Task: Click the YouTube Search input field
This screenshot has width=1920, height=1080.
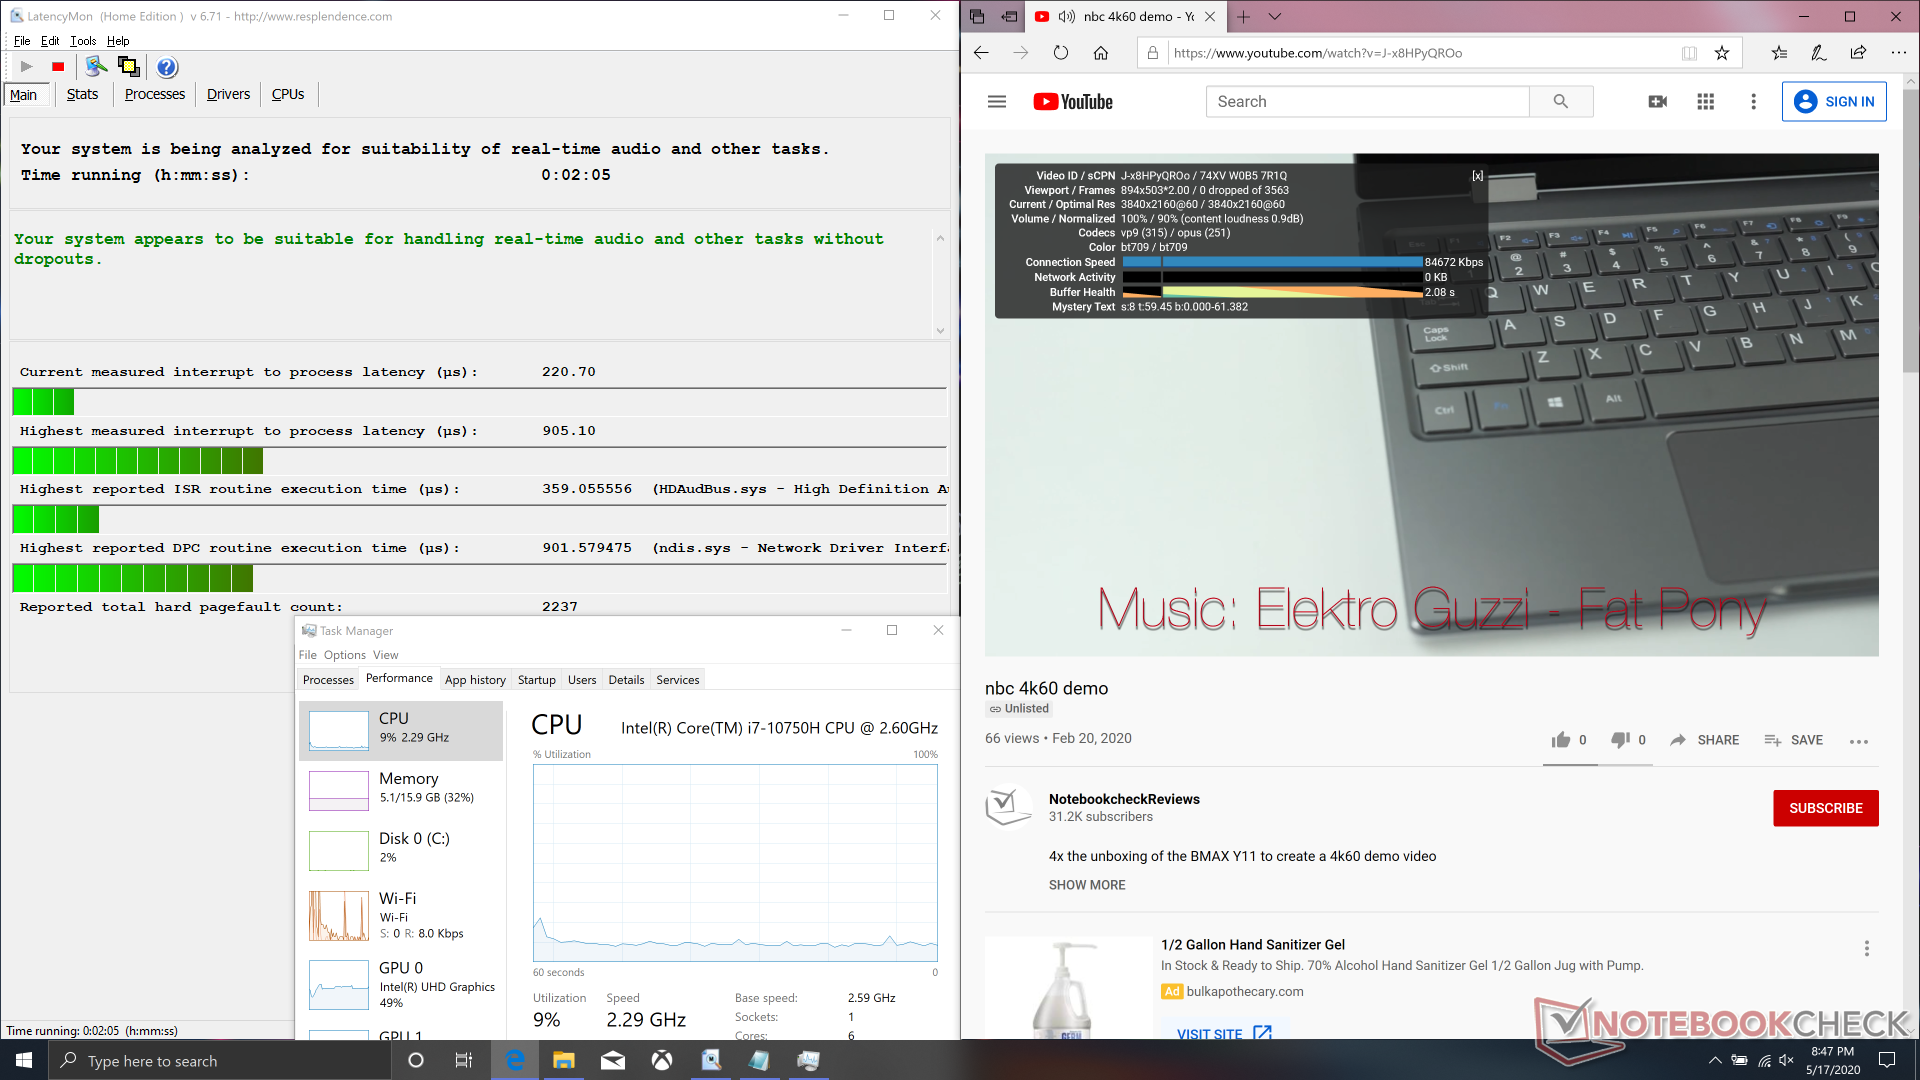Action: [x=1367, y=101]
